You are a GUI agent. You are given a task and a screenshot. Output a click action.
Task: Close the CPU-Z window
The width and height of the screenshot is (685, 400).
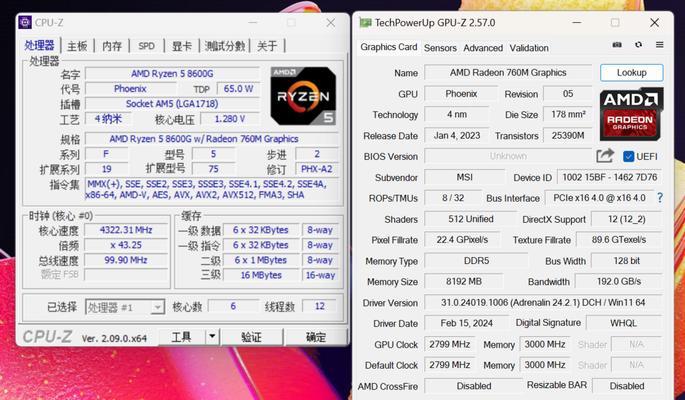pos(331,23)
